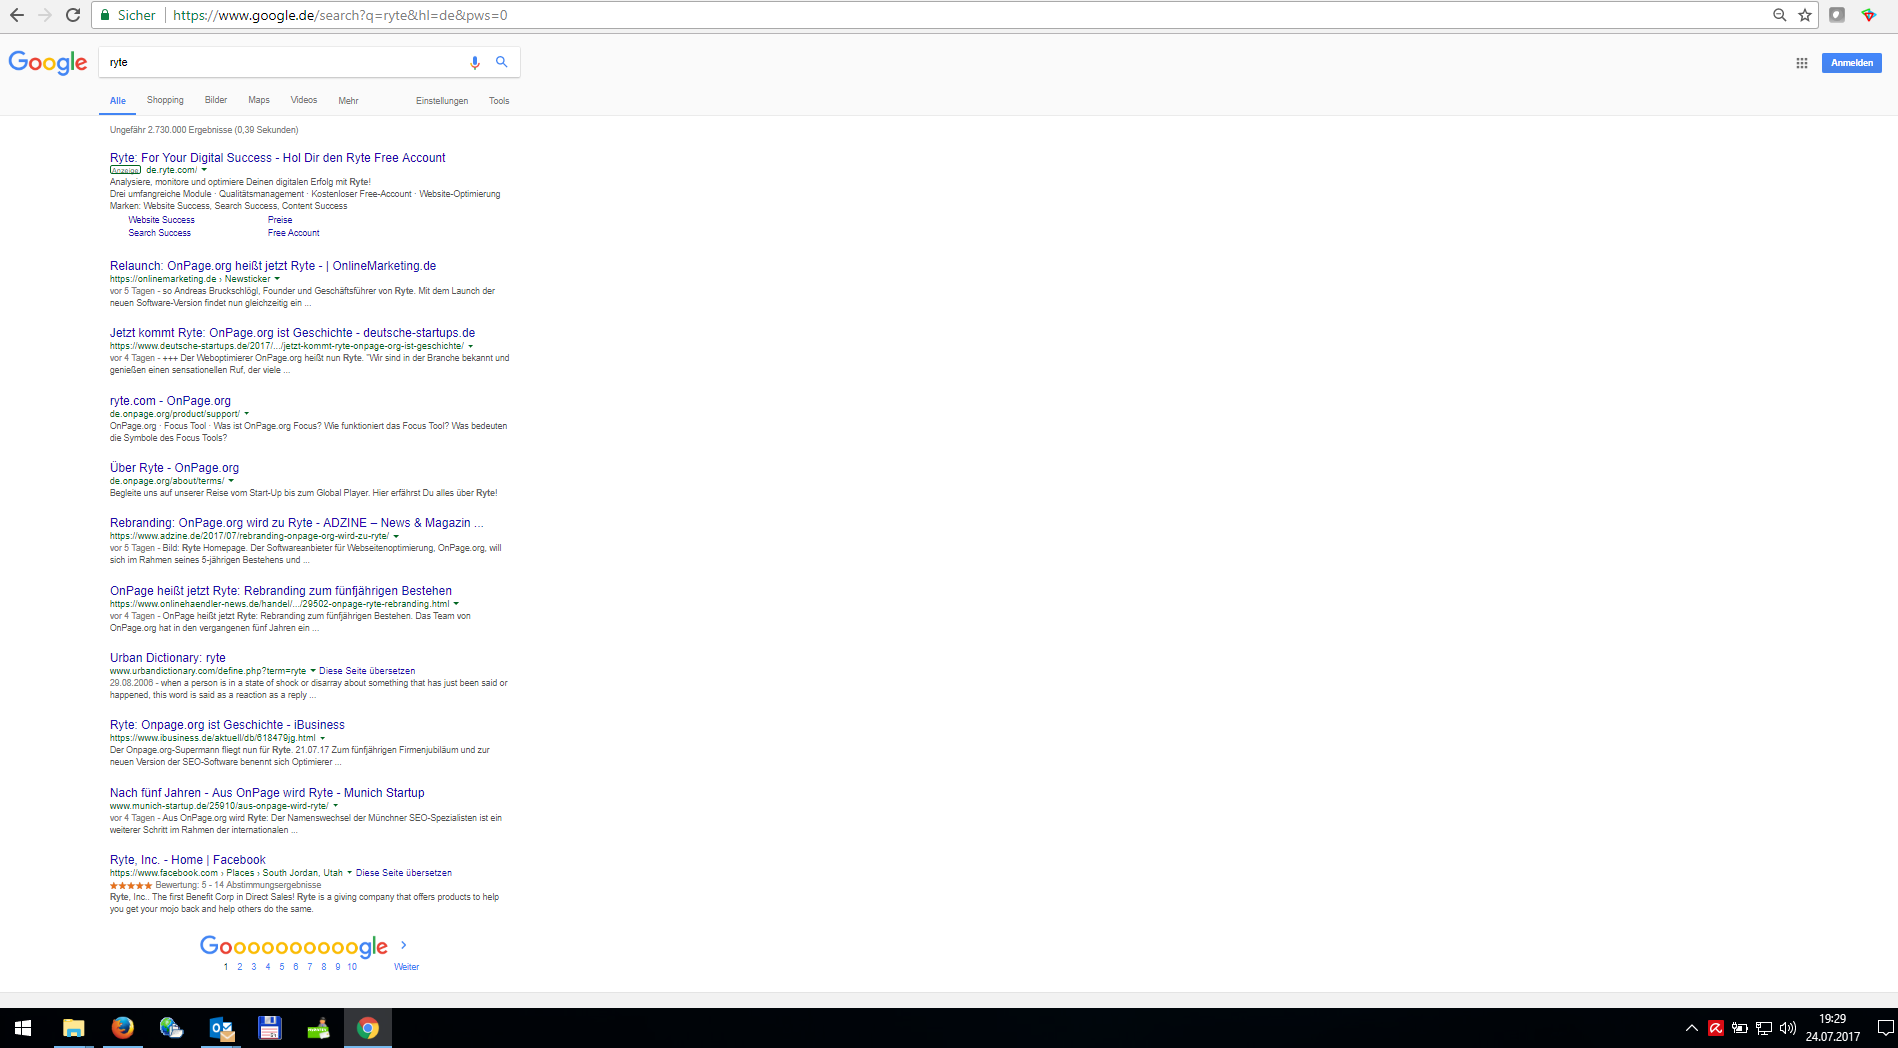
Task: Open the Free Account sitelink
Action: point(294,233)
